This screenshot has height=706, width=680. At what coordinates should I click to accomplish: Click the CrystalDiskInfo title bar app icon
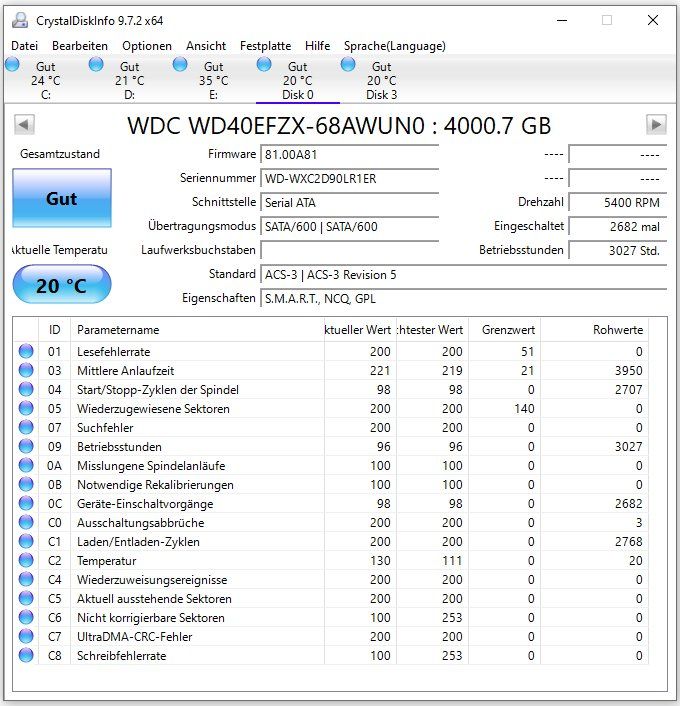pyautogui.click(x=20, y=20)
